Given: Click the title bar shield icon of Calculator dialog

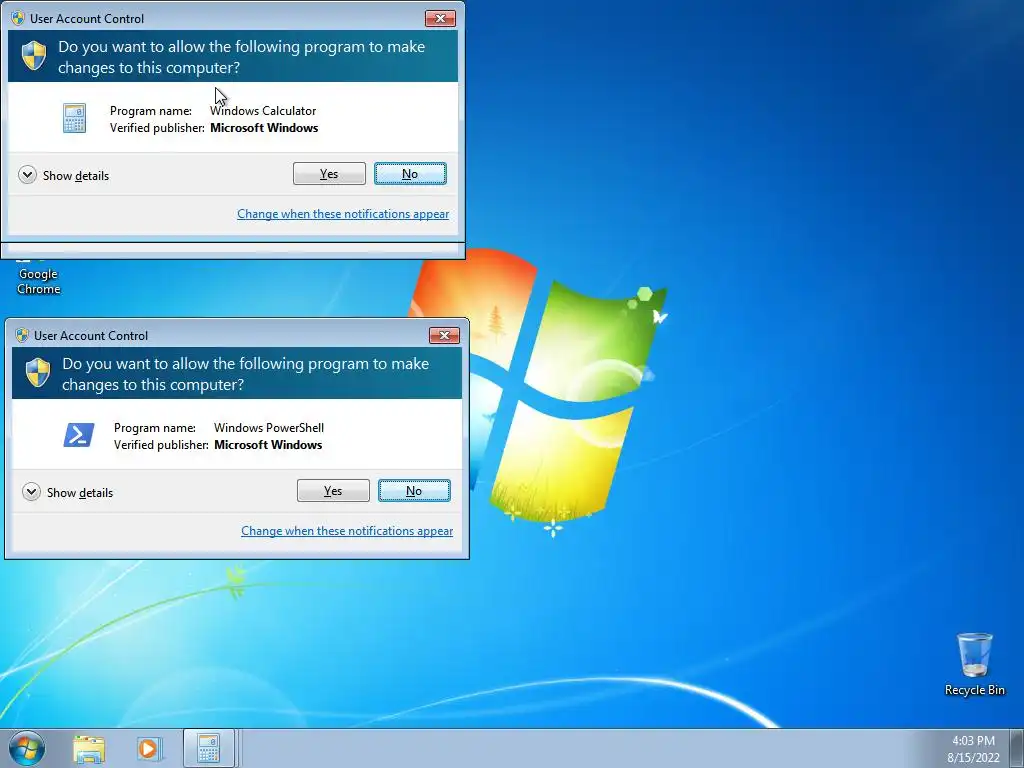Looking at the screenshot, I should pyautogui.click(x=18, y=18).
